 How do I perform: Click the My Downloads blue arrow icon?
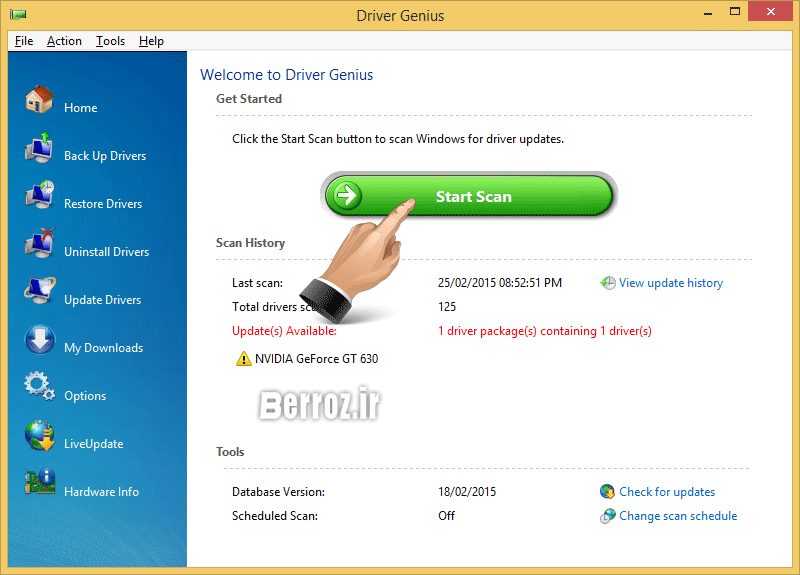(39, 340)
